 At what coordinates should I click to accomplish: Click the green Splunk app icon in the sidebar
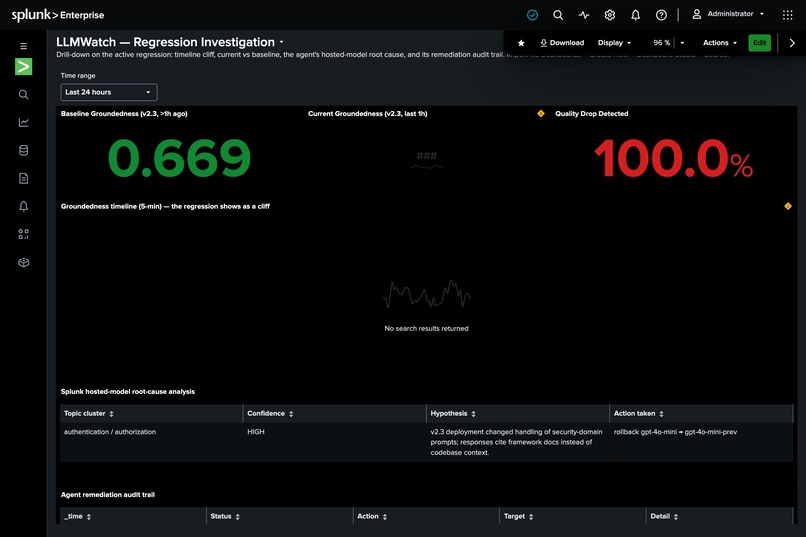24,66
